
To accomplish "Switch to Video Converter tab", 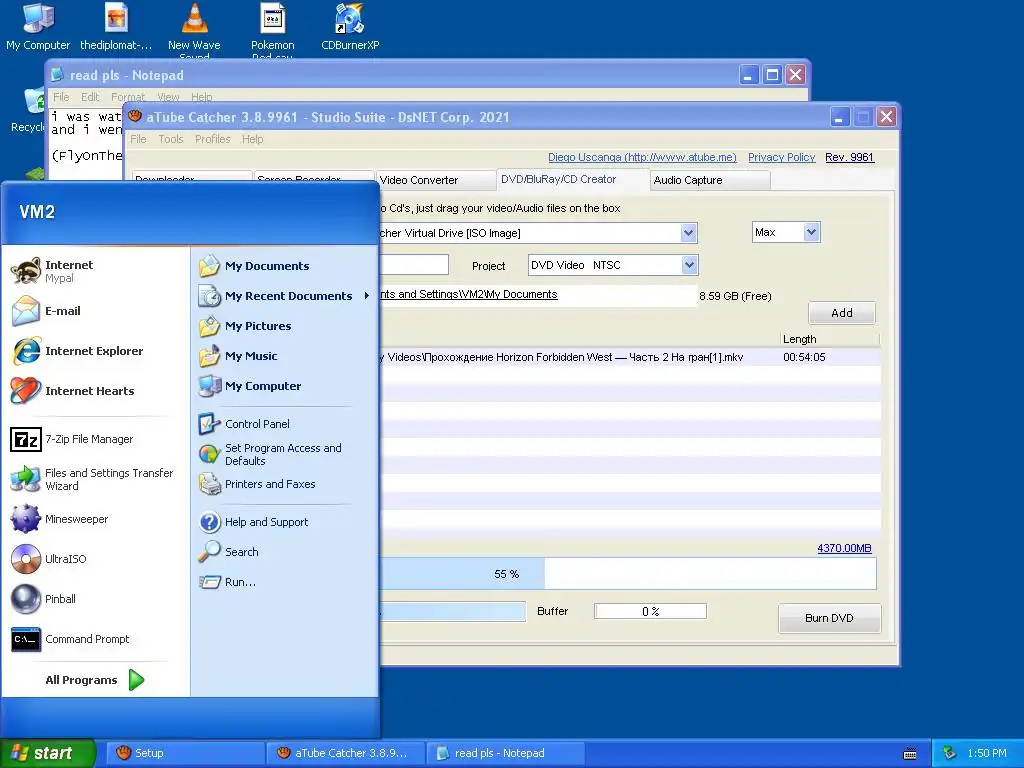I will 435,180.
